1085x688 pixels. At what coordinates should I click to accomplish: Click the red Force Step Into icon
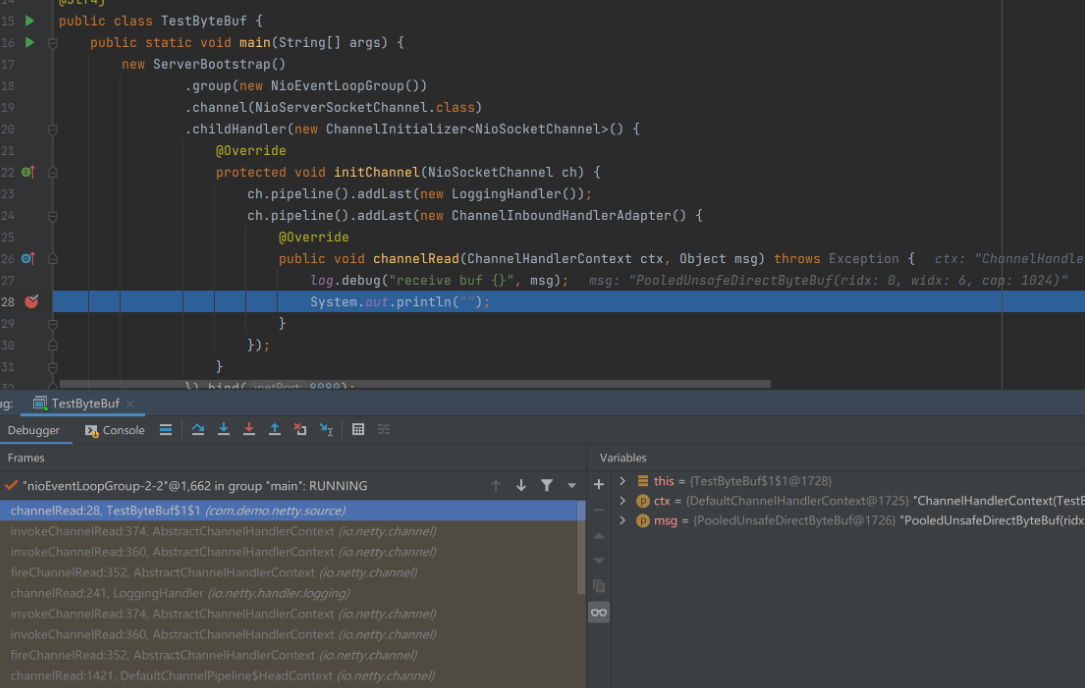click(x=249, y=430)
